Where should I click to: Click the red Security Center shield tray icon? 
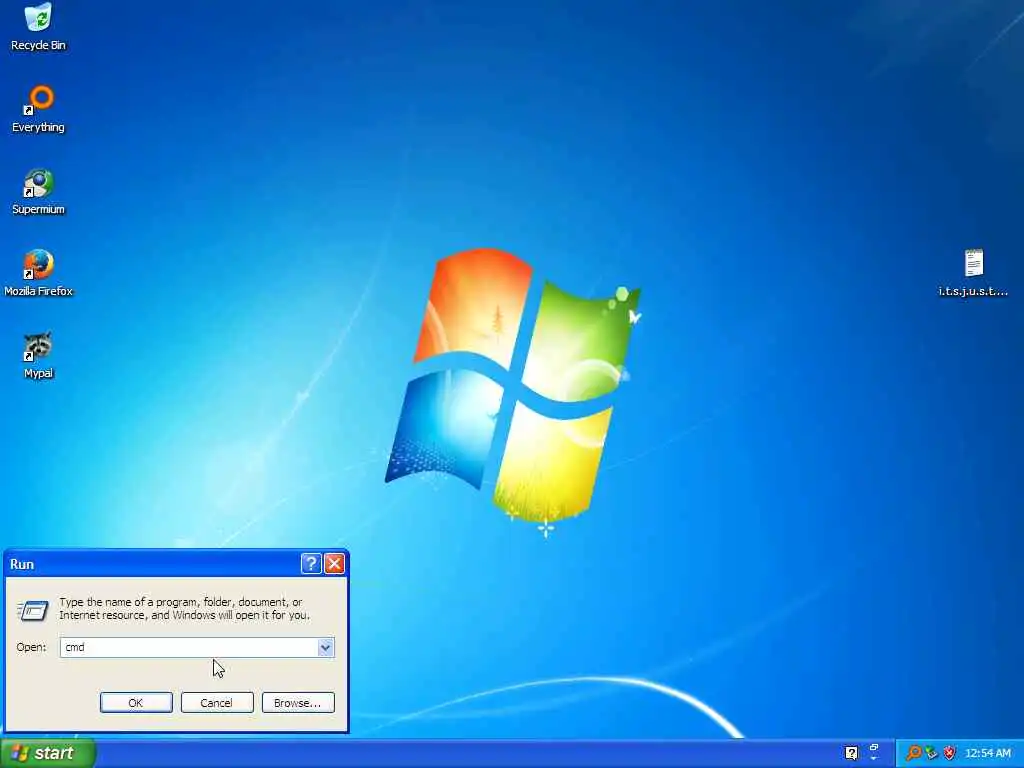click(950, 753)
